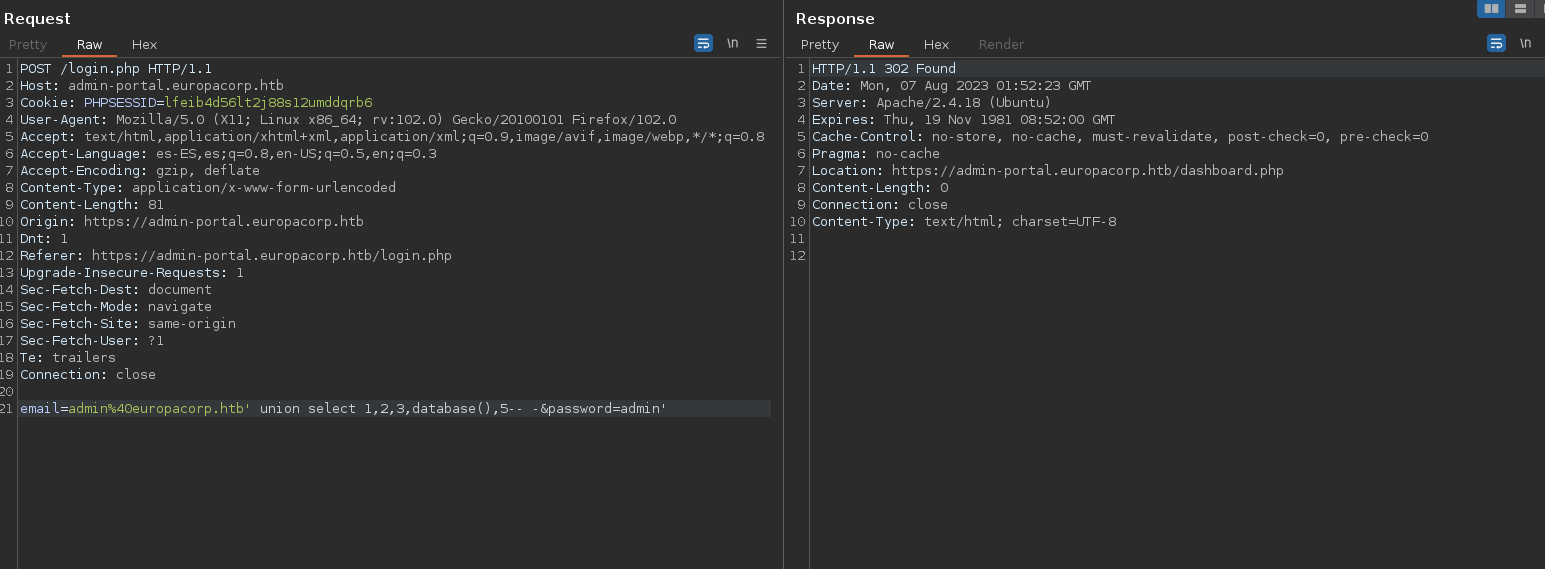Toggle non-printable characters in Request panel
This screenshot has width=1545, height=569.
point(732,43)
